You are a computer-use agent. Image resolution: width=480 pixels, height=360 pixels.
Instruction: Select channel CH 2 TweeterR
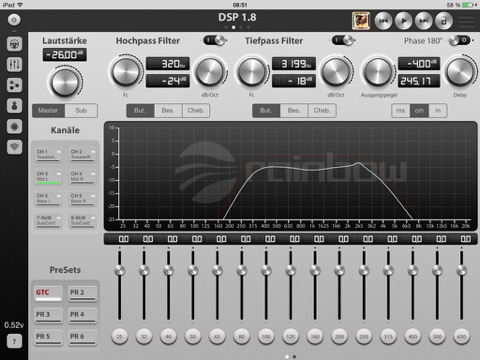click(82, 155)
